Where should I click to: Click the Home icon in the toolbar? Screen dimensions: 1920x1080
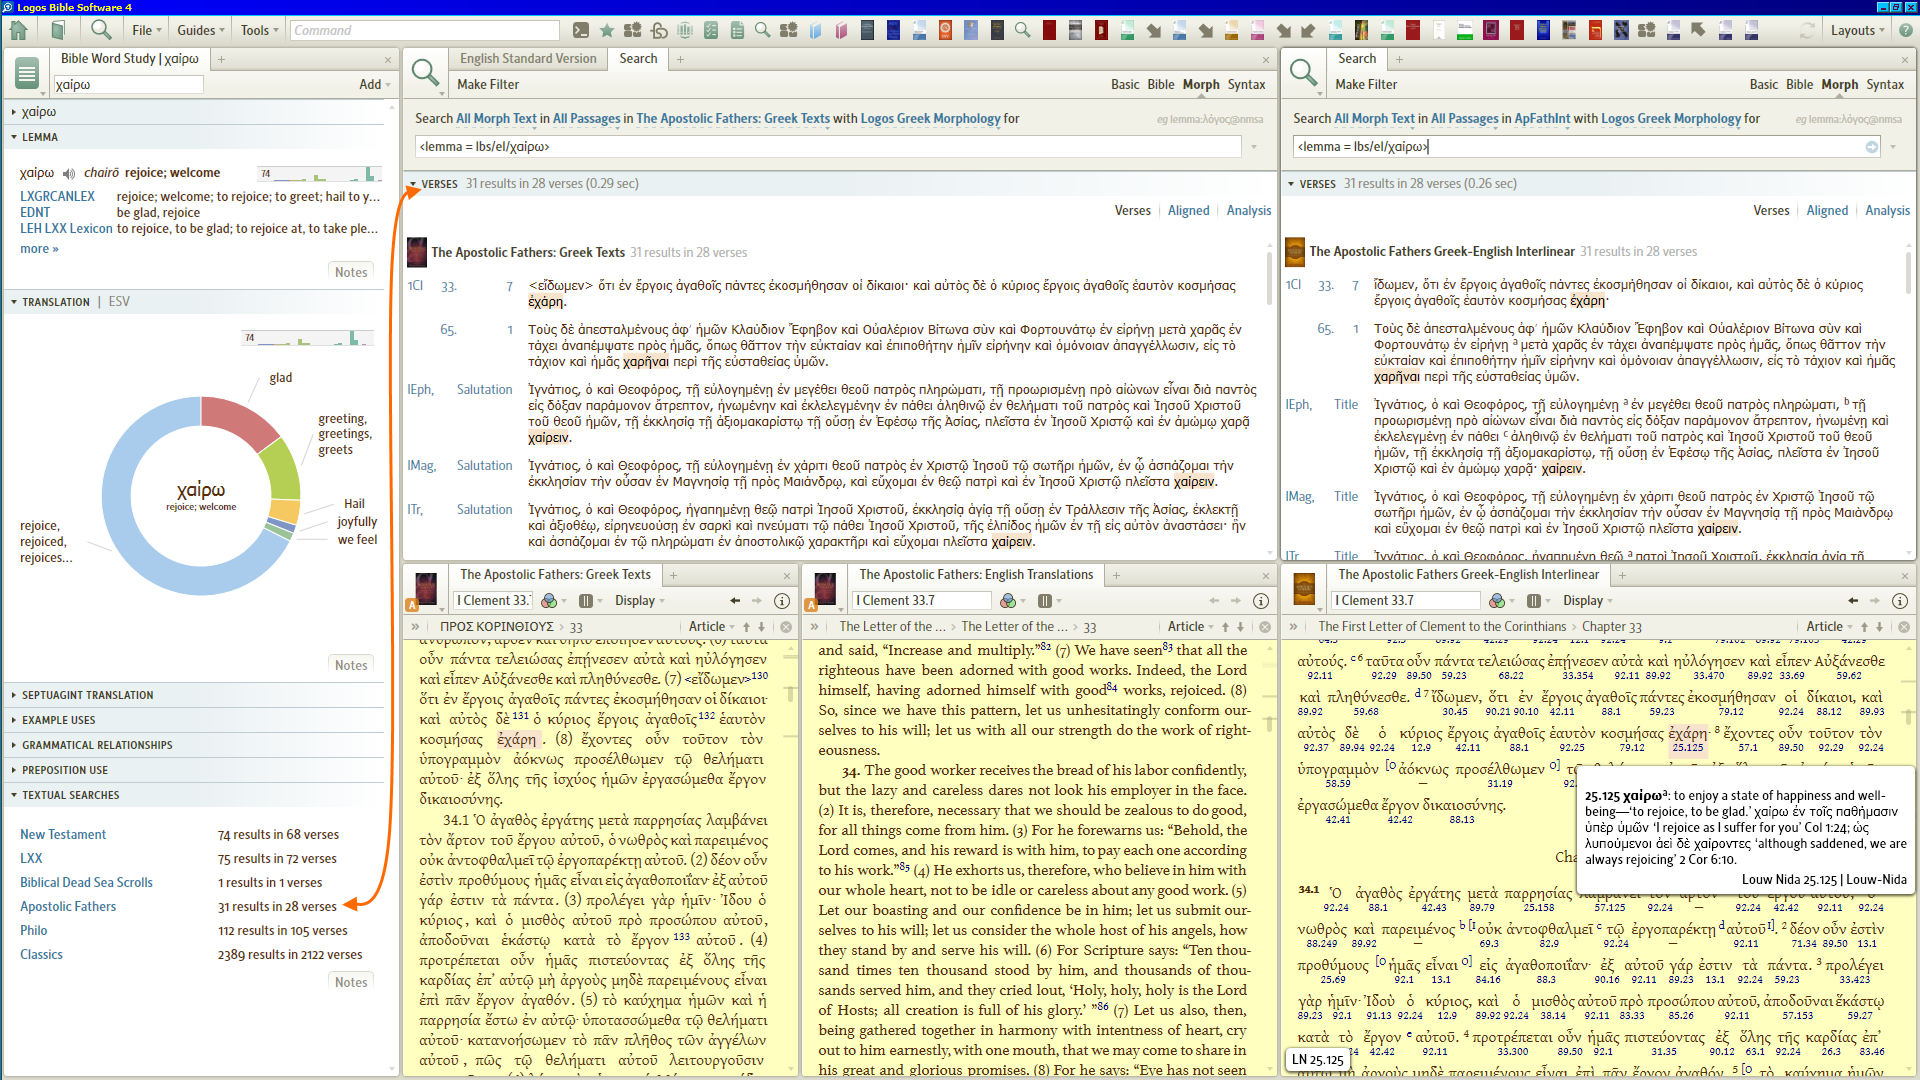(x=18, y=30)
